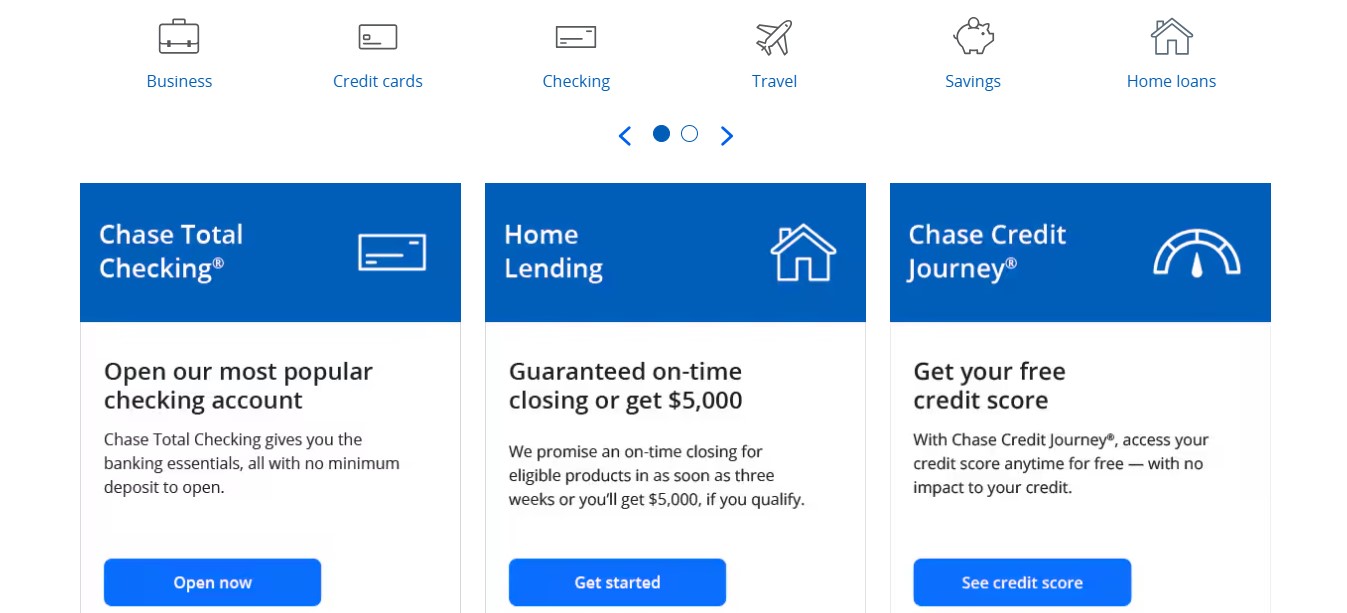Click the Chase Total Checking banner heading
The height and width of the screenshot is (613, 1347).
click(171, 251)
